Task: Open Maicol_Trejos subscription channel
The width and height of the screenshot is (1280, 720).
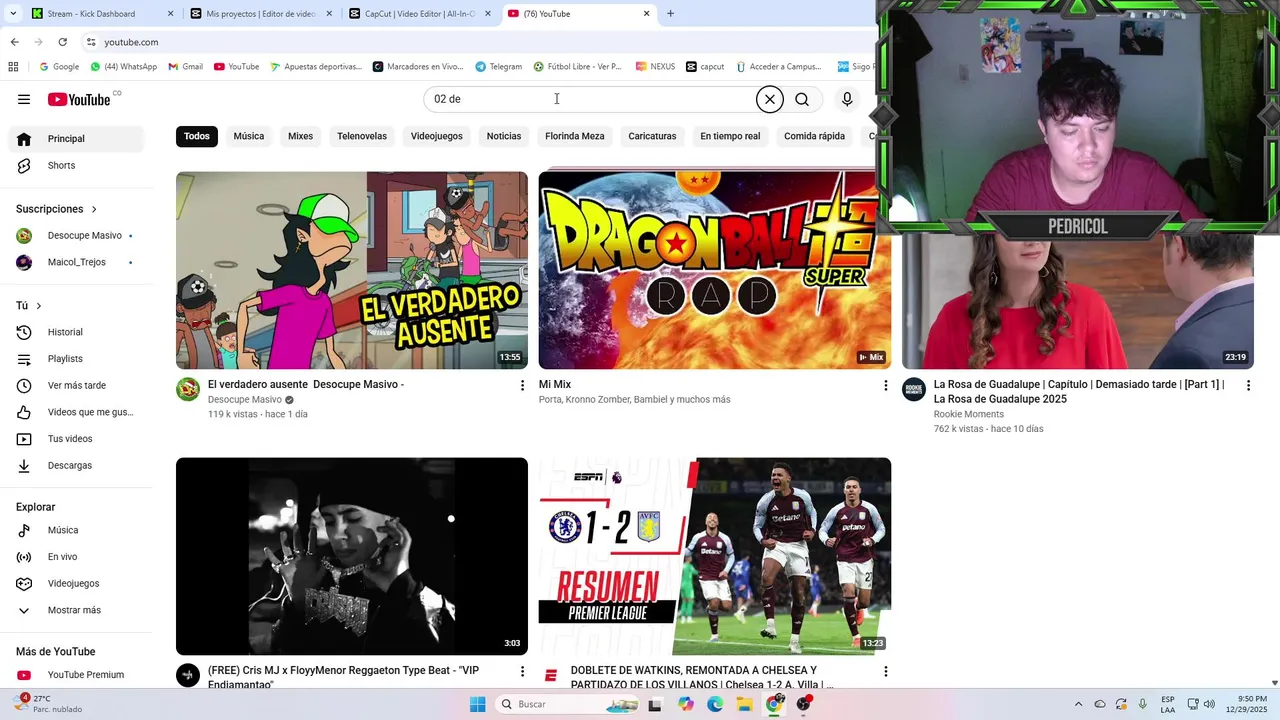Action: [x=76, y=262]
